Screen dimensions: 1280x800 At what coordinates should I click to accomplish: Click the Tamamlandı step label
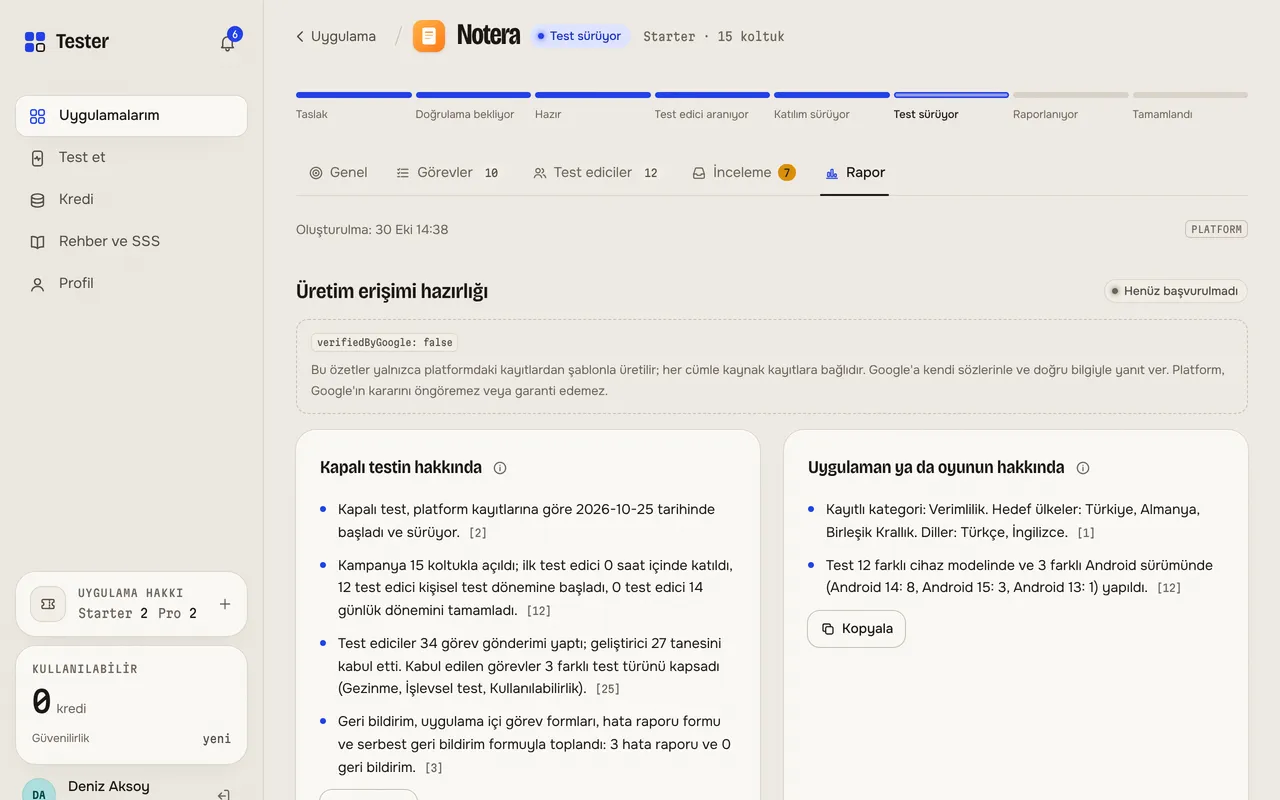coord(1162,115)
